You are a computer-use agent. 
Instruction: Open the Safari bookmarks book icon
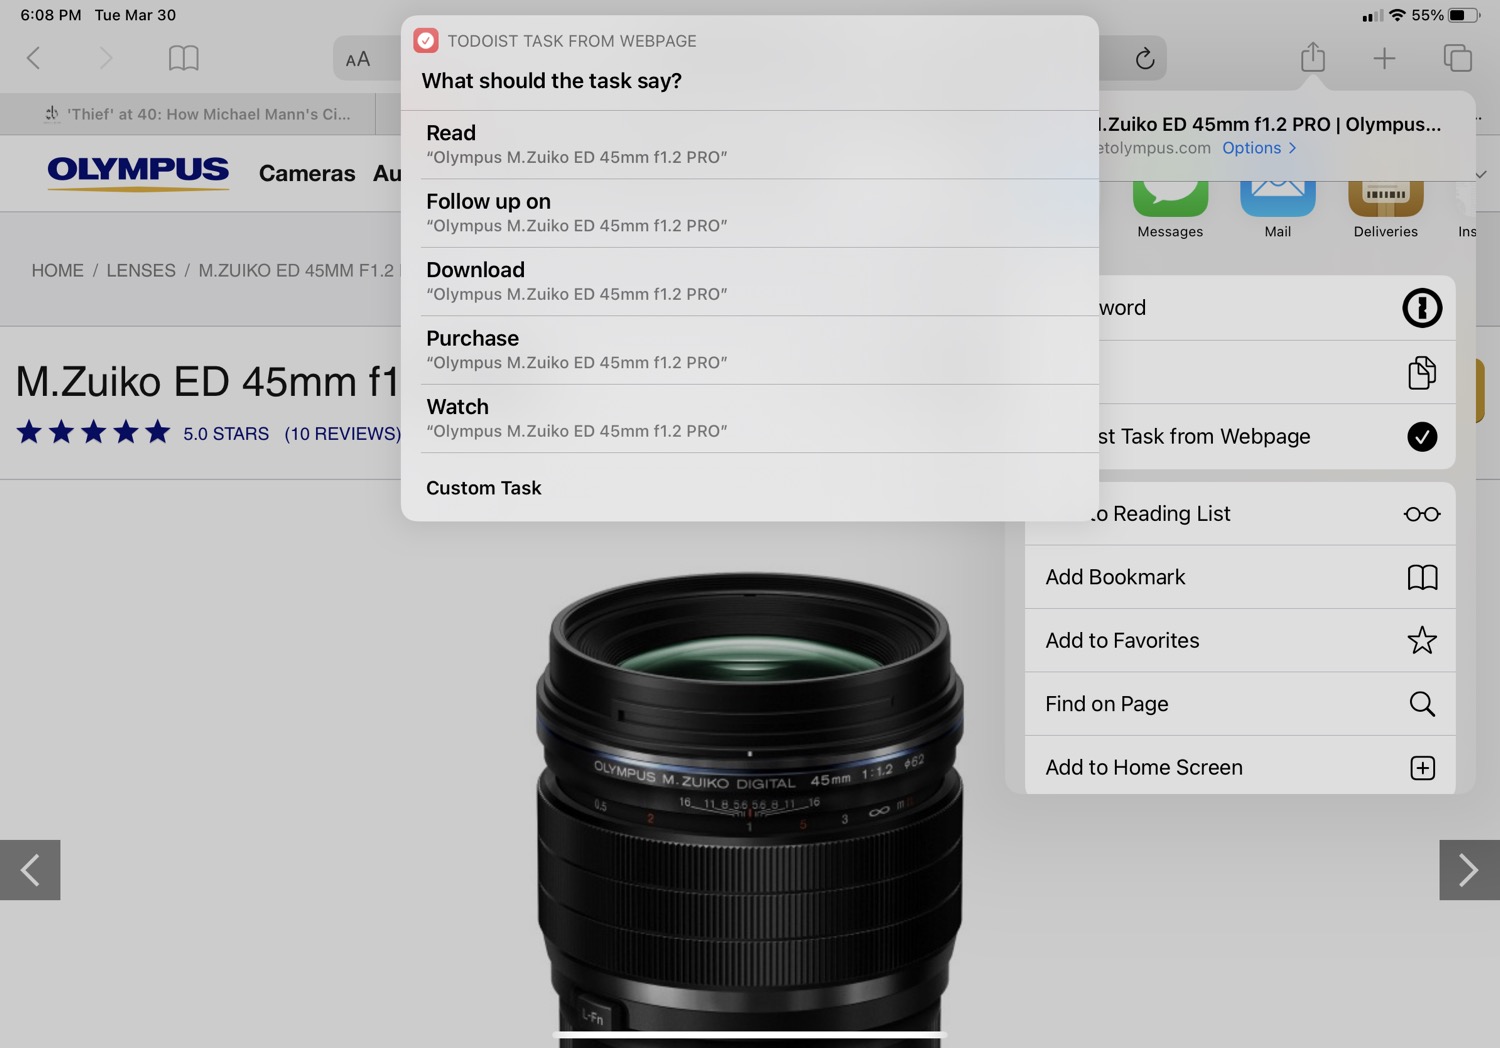(183, 58)
